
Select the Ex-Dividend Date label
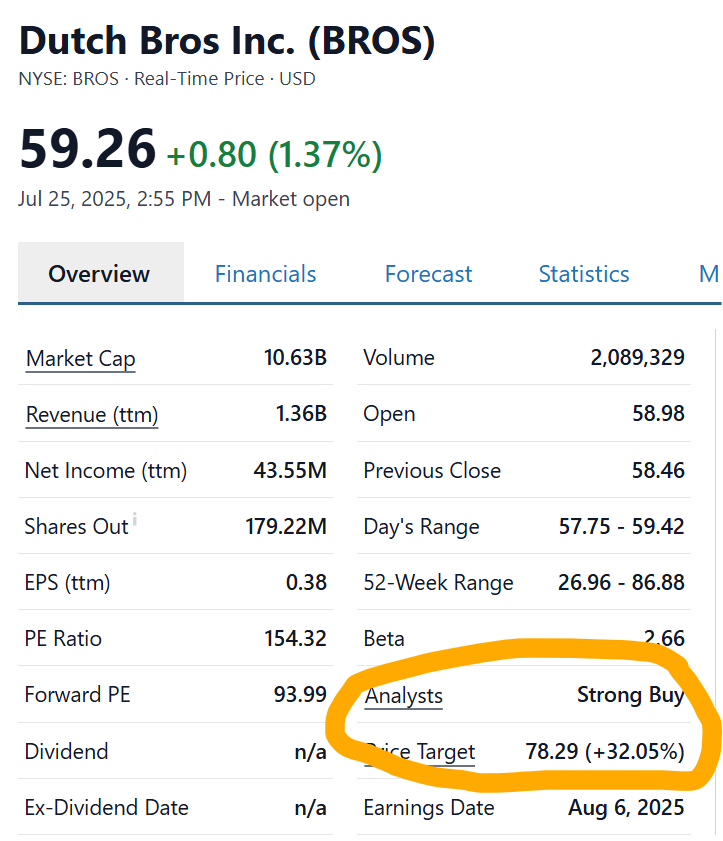[106, 808]
